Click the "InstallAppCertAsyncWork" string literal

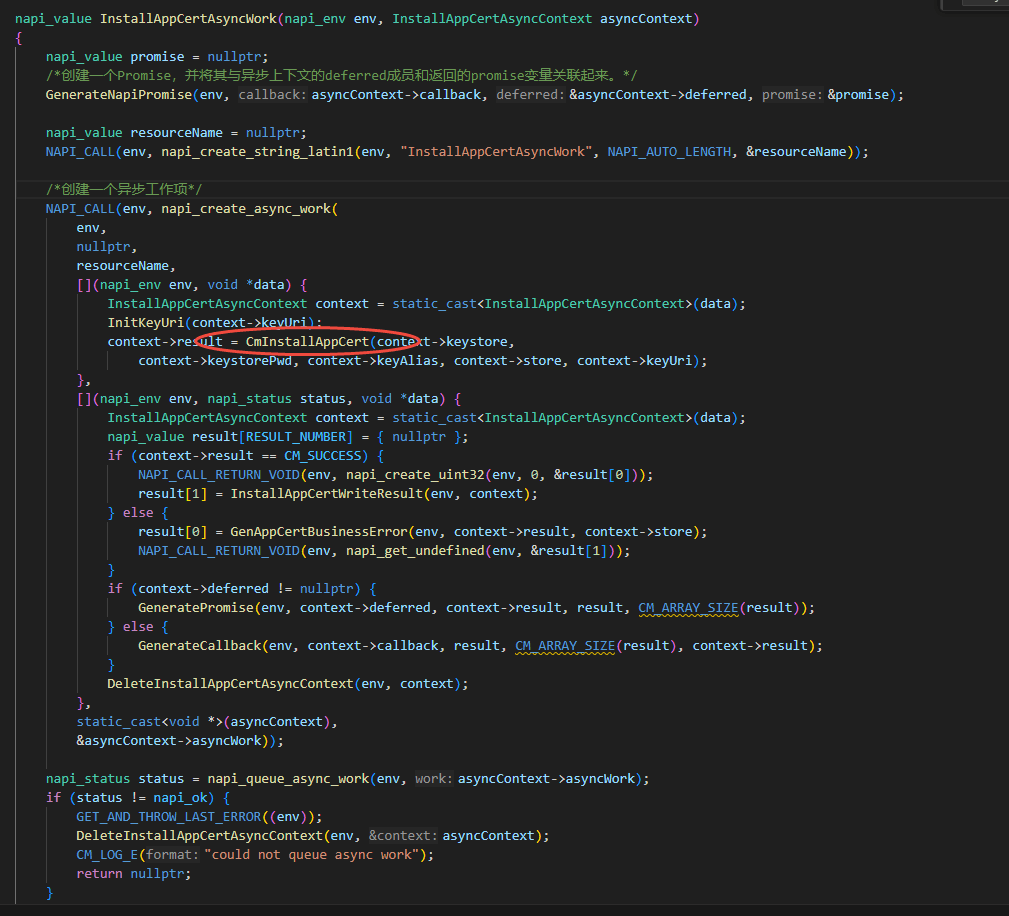click(496, 152)
